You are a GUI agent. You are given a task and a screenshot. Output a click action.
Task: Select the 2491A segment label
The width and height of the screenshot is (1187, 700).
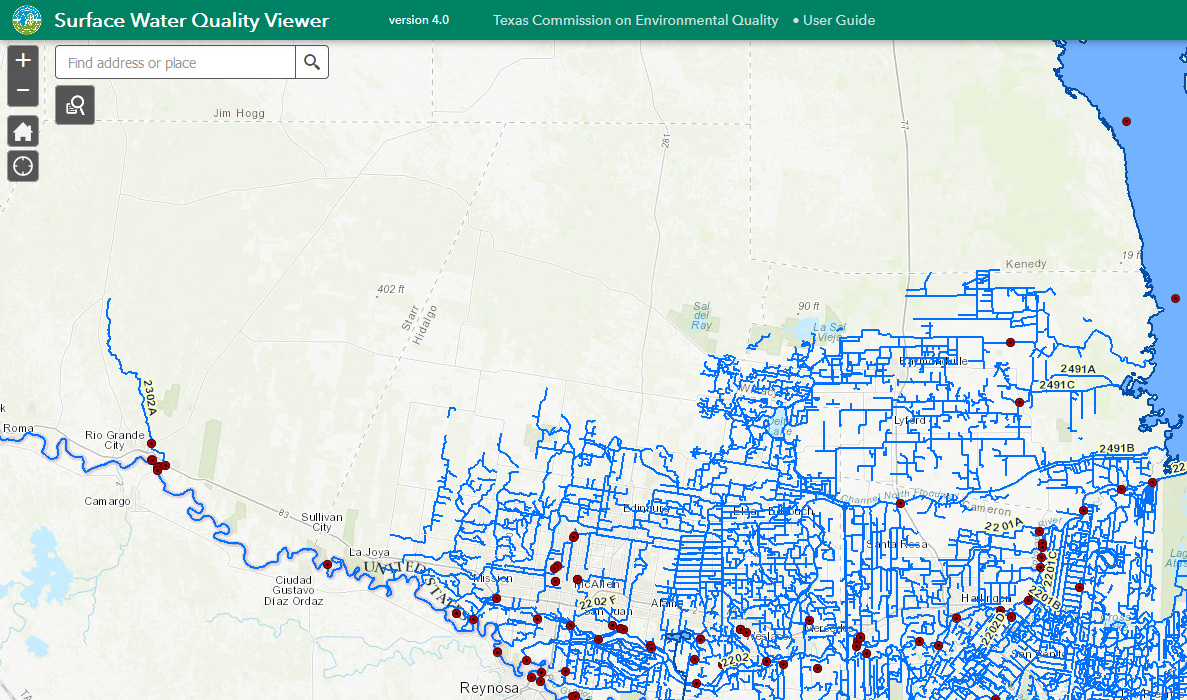click(x=1078, y=369)
